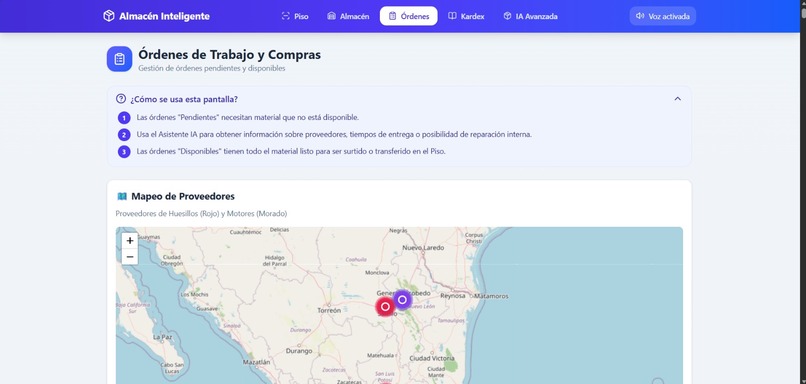The width and height of the screenshot is (806, 384).
Task: Click the Ciudad Victoria label on map
Action: (x=432, y=358)
